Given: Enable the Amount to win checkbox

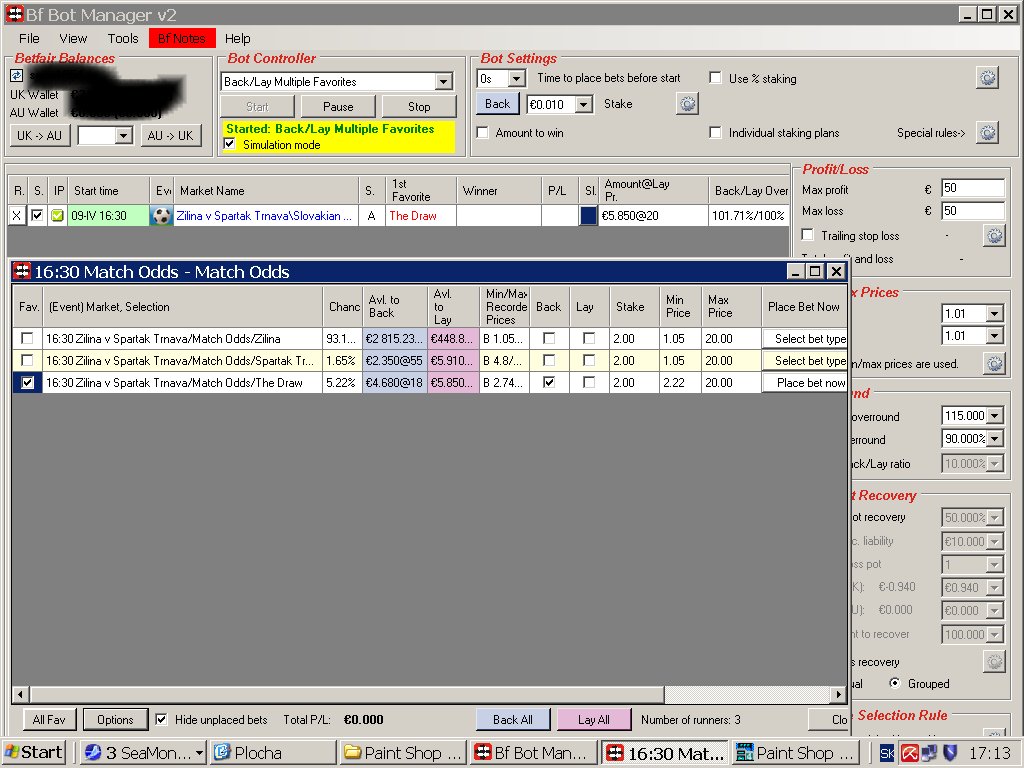Looking at the screenshot, I should tap(483, 133).
